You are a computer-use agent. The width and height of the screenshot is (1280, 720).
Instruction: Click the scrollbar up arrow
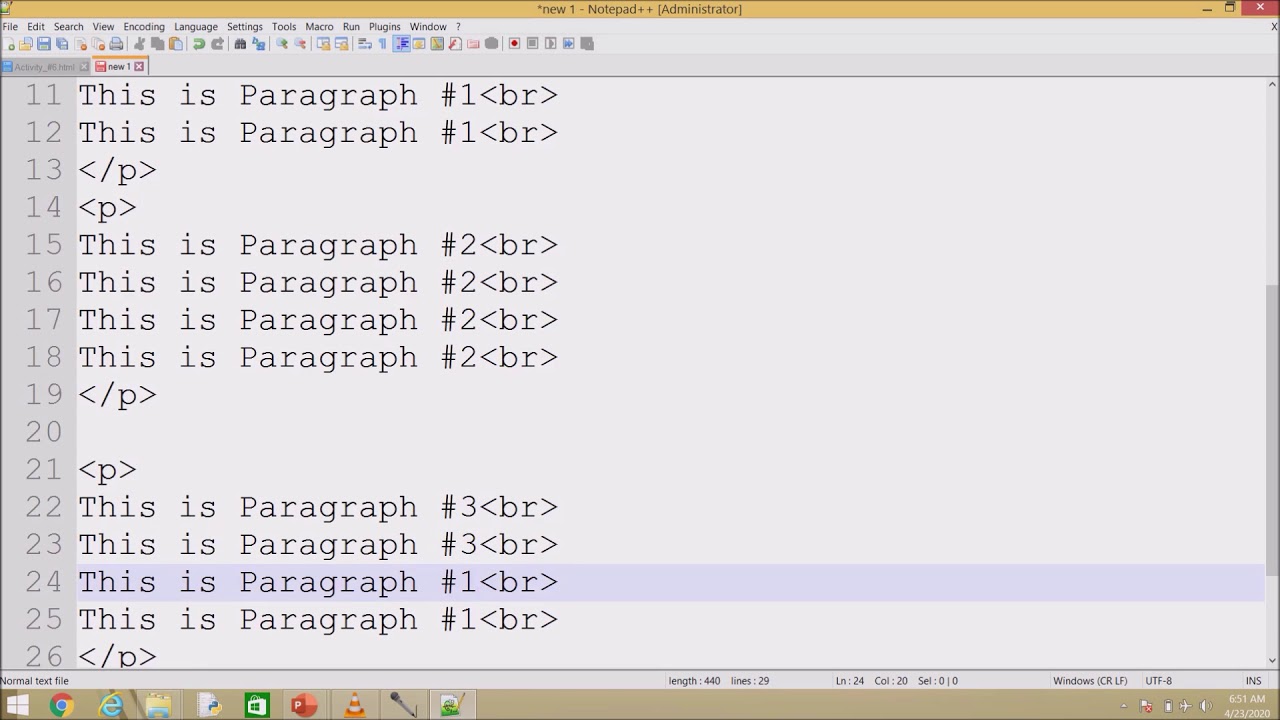pos(1272,85)
